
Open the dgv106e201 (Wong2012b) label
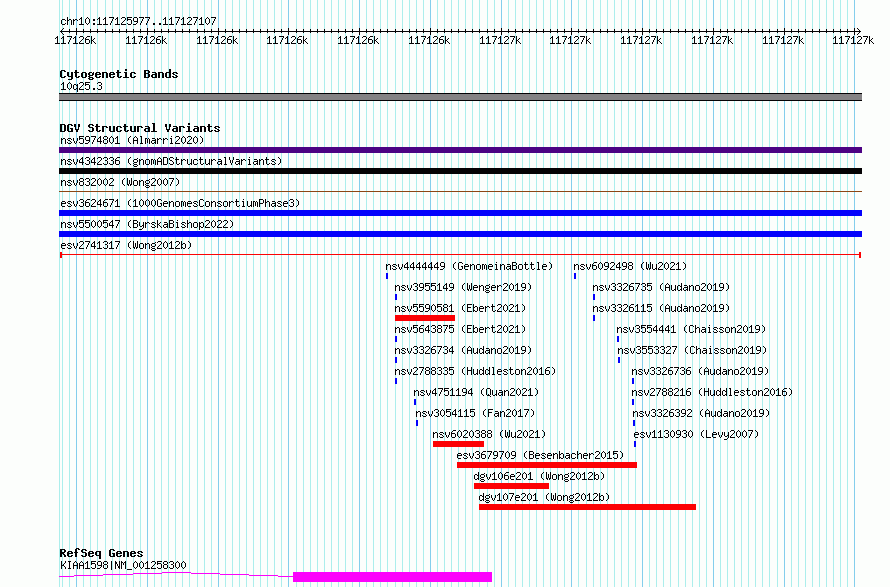click(539, 476)
